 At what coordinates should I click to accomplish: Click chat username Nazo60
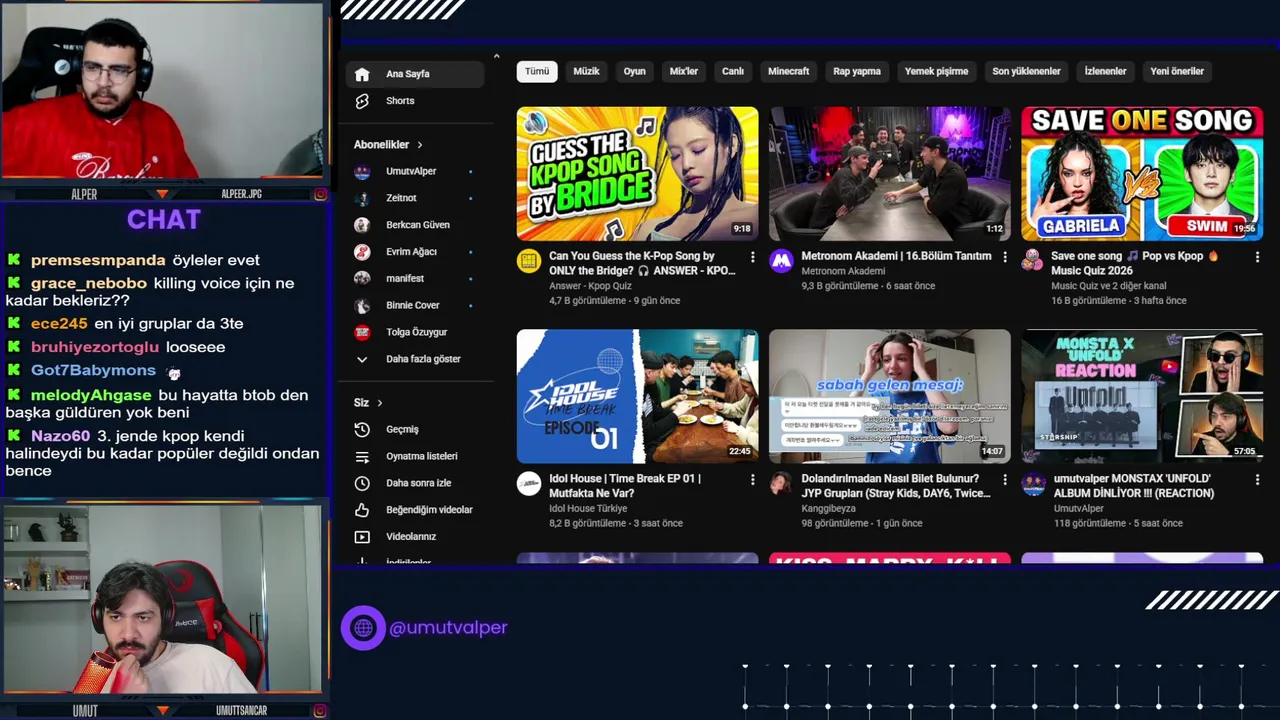[60, 436]
